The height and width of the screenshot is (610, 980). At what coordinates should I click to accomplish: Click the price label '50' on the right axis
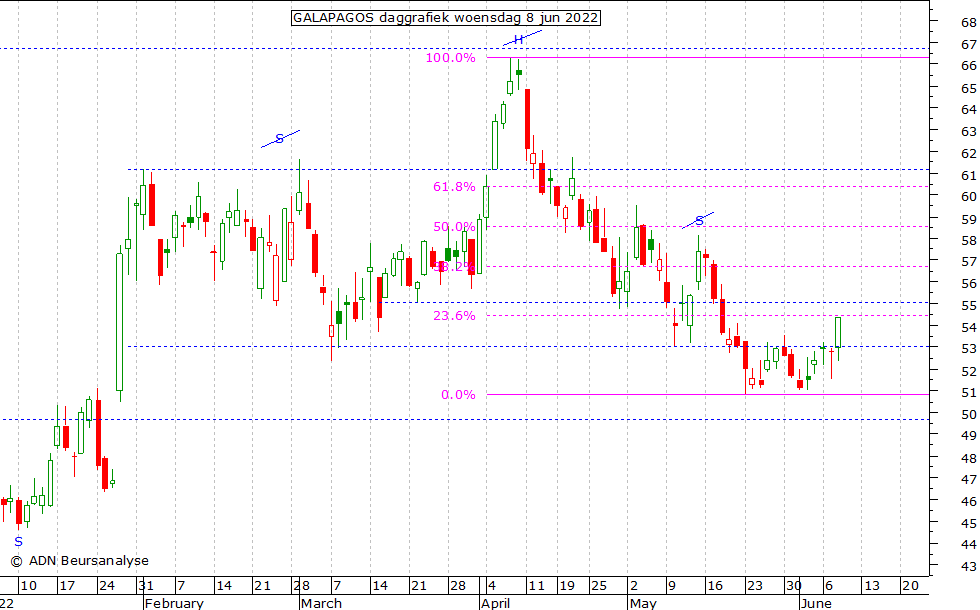(x=969, y=414)
